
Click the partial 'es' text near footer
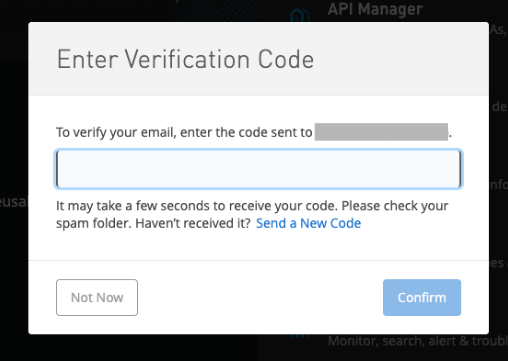[497, 263]
